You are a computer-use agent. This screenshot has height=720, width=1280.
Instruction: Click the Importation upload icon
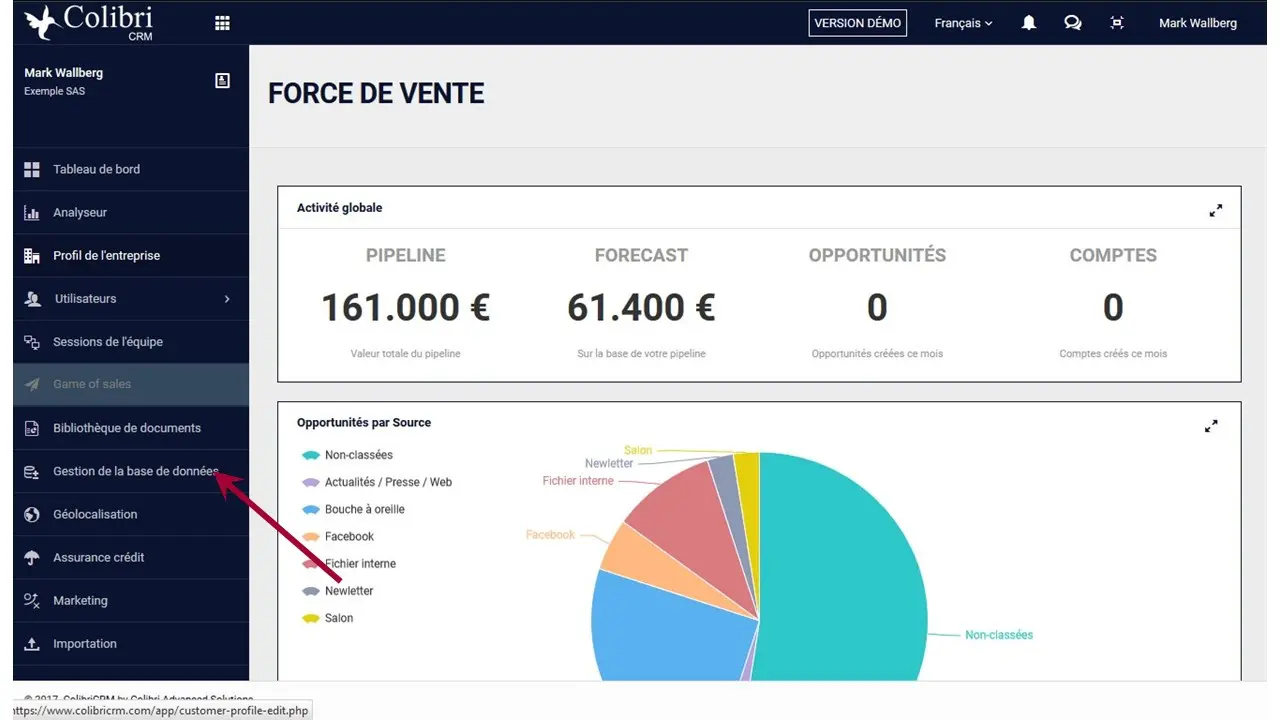32,644
